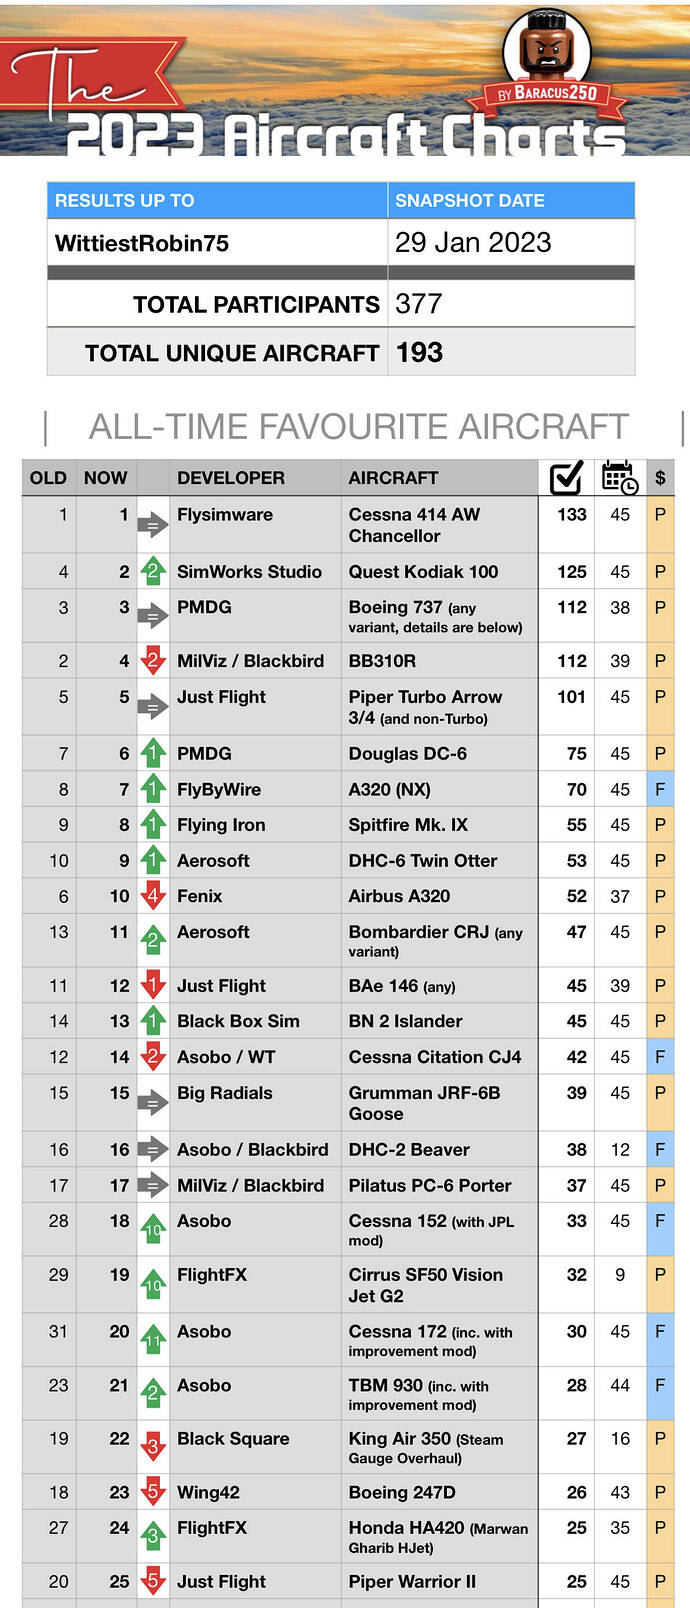
Task: Click red down-5 arrow beside Wing42
Action: point(152,1492)
